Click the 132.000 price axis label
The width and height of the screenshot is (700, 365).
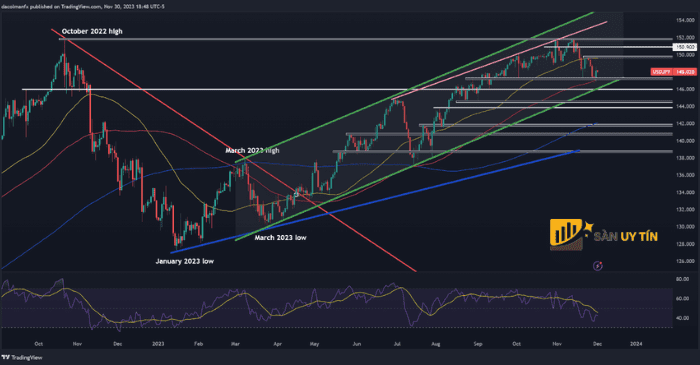[684, 210]
